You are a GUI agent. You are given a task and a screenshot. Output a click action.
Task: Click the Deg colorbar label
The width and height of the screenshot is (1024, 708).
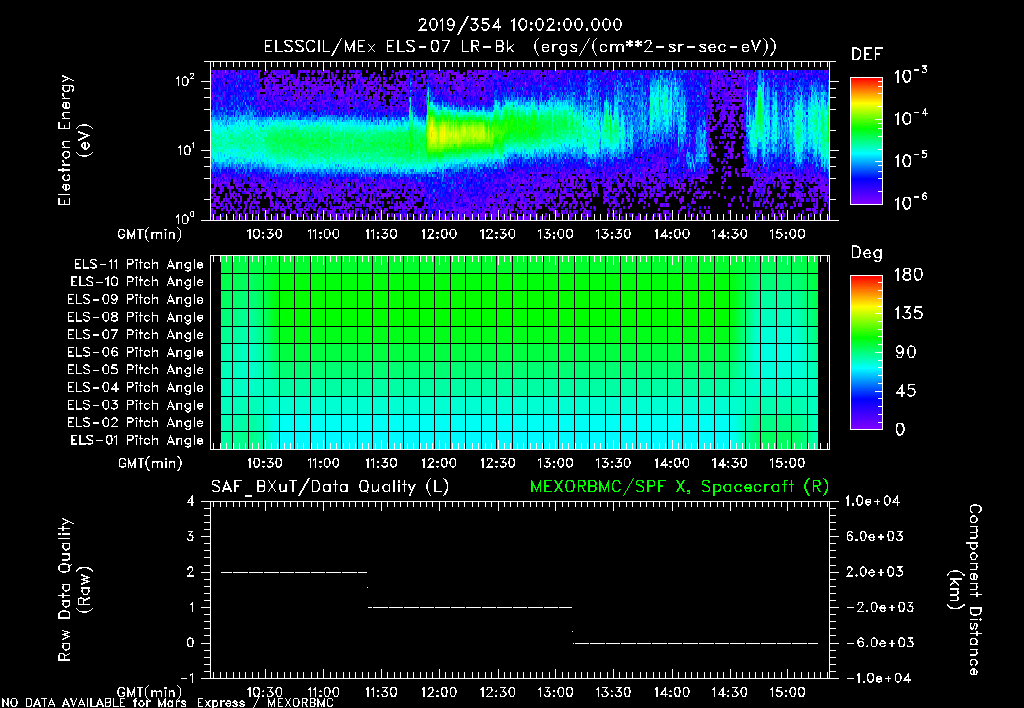(x=867, y=253)
